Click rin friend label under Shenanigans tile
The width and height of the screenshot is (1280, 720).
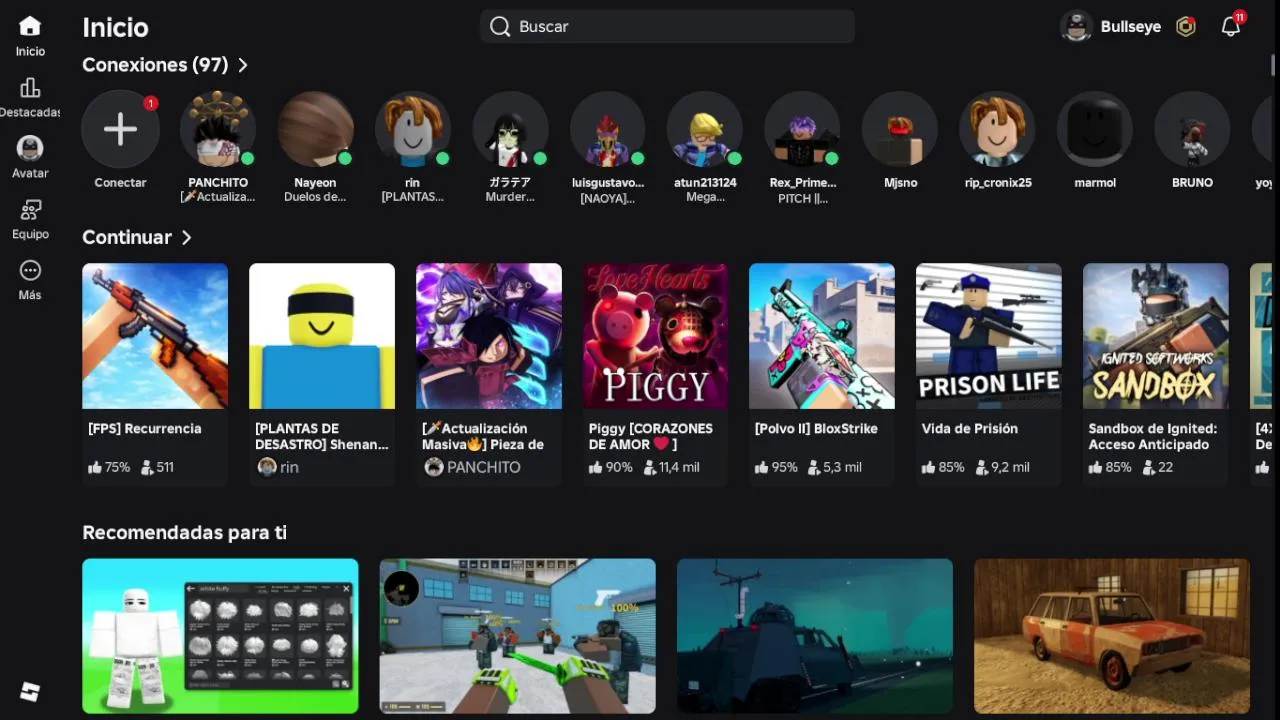coord(290,467)
